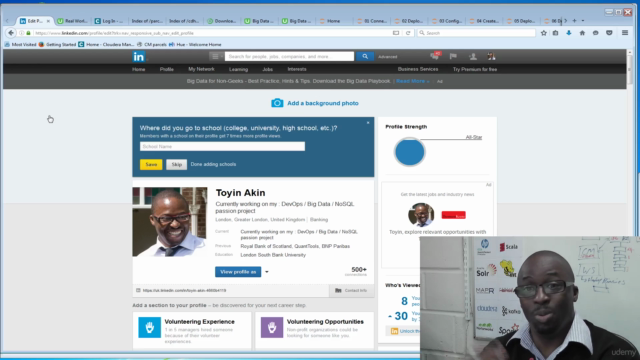Open My Network menu item
The image size is (640, 360).
201,69
